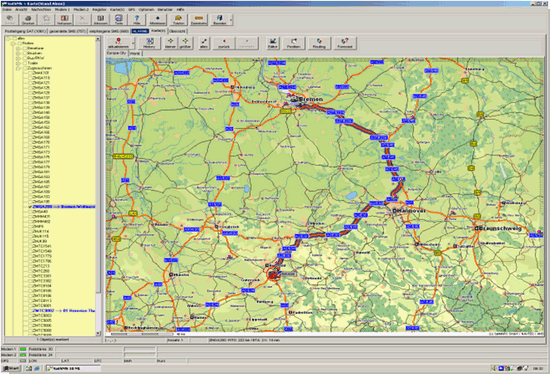Tick the checkbox of top root tree node
This screenshot has height=374, width=550.
15,38
